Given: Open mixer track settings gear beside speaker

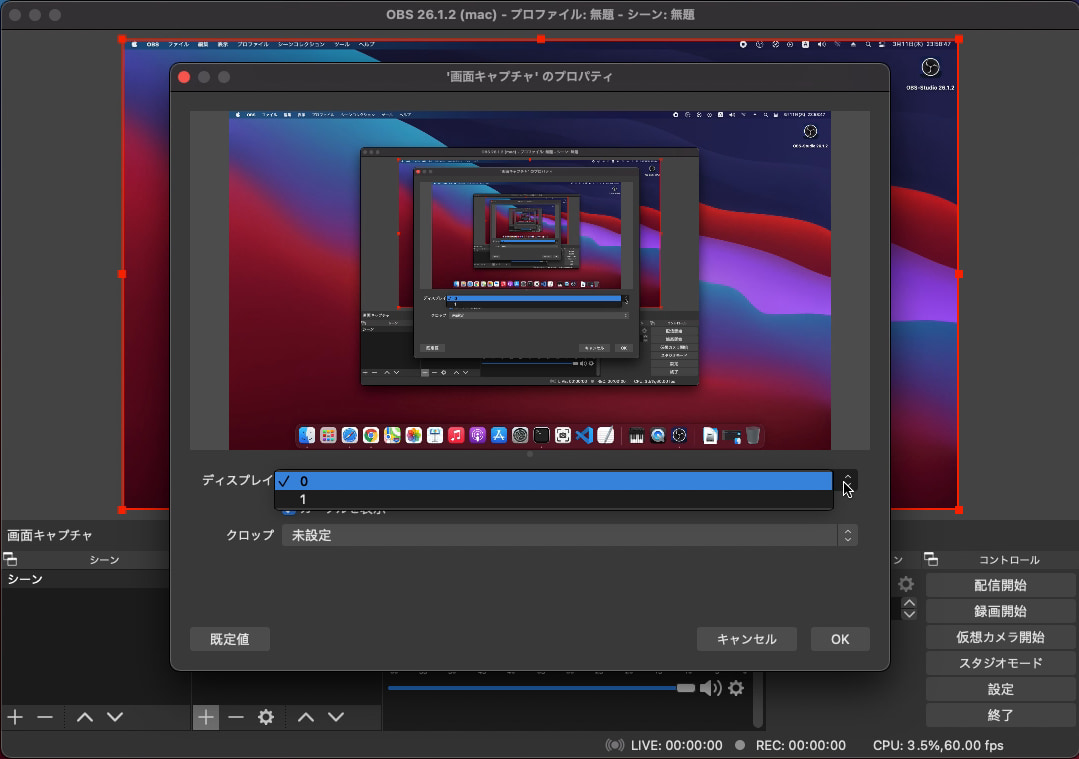Looking at the screenshot, I should [736, 688].
